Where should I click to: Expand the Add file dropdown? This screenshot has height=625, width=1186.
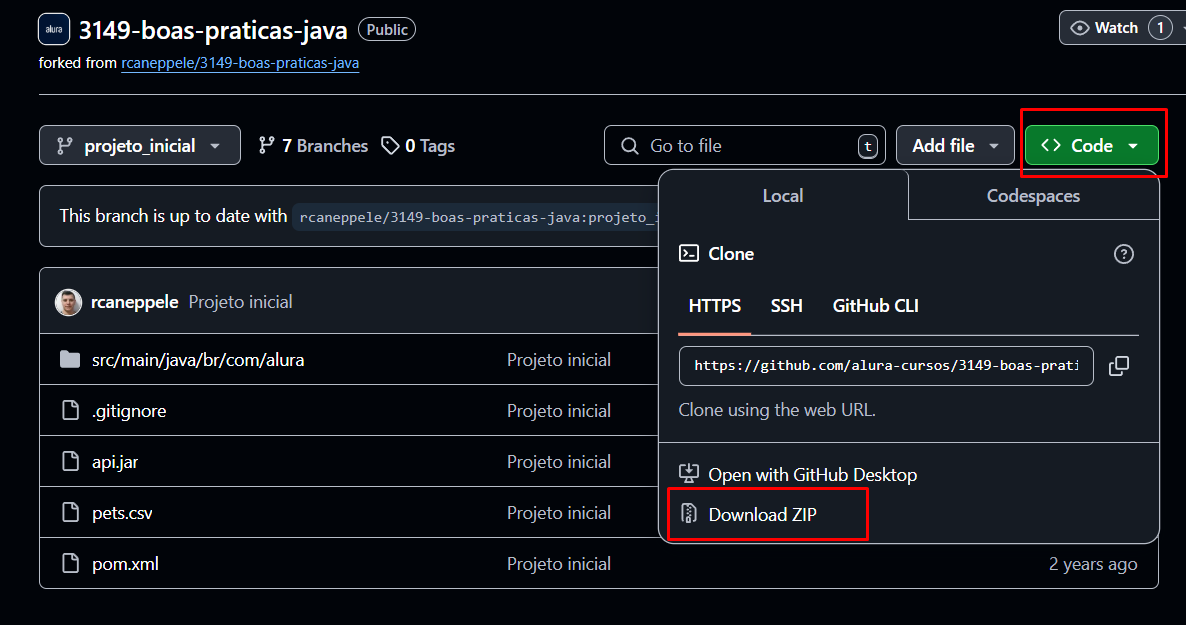(955, 145)
